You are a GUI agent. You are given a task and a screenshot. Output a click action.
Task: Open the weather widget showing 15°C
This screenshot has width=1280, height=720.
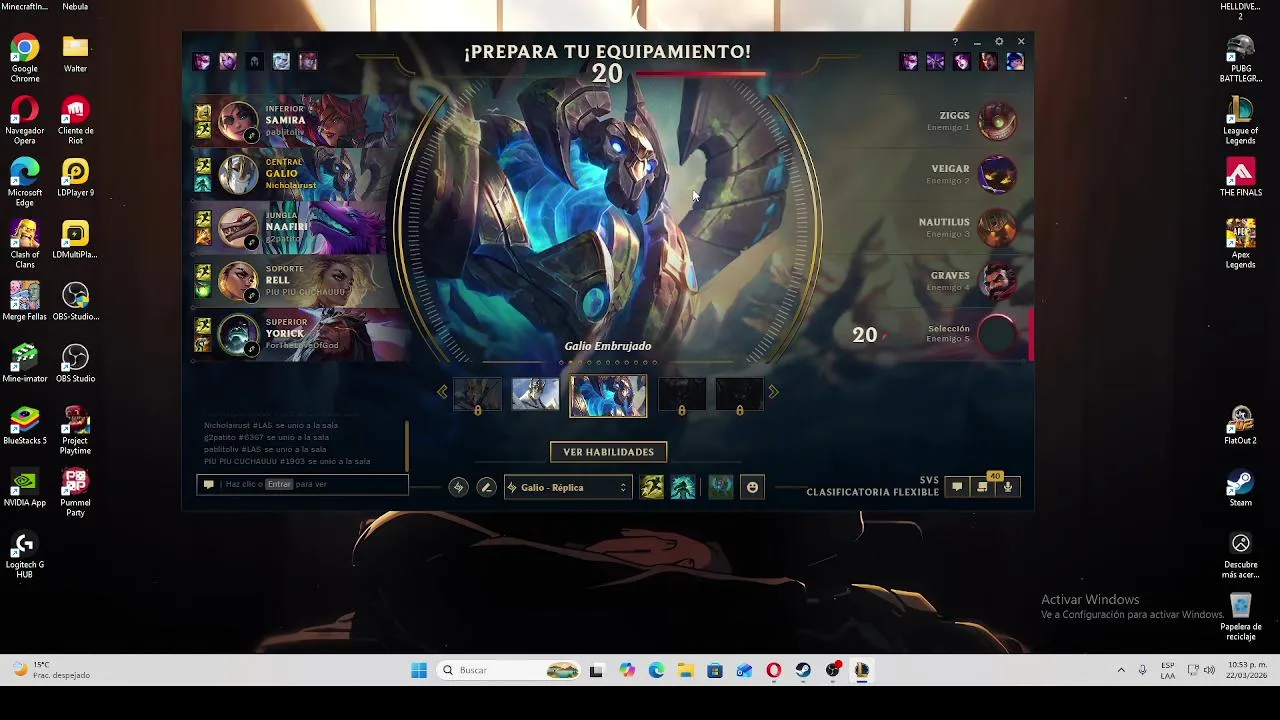[x=50, y=670]
